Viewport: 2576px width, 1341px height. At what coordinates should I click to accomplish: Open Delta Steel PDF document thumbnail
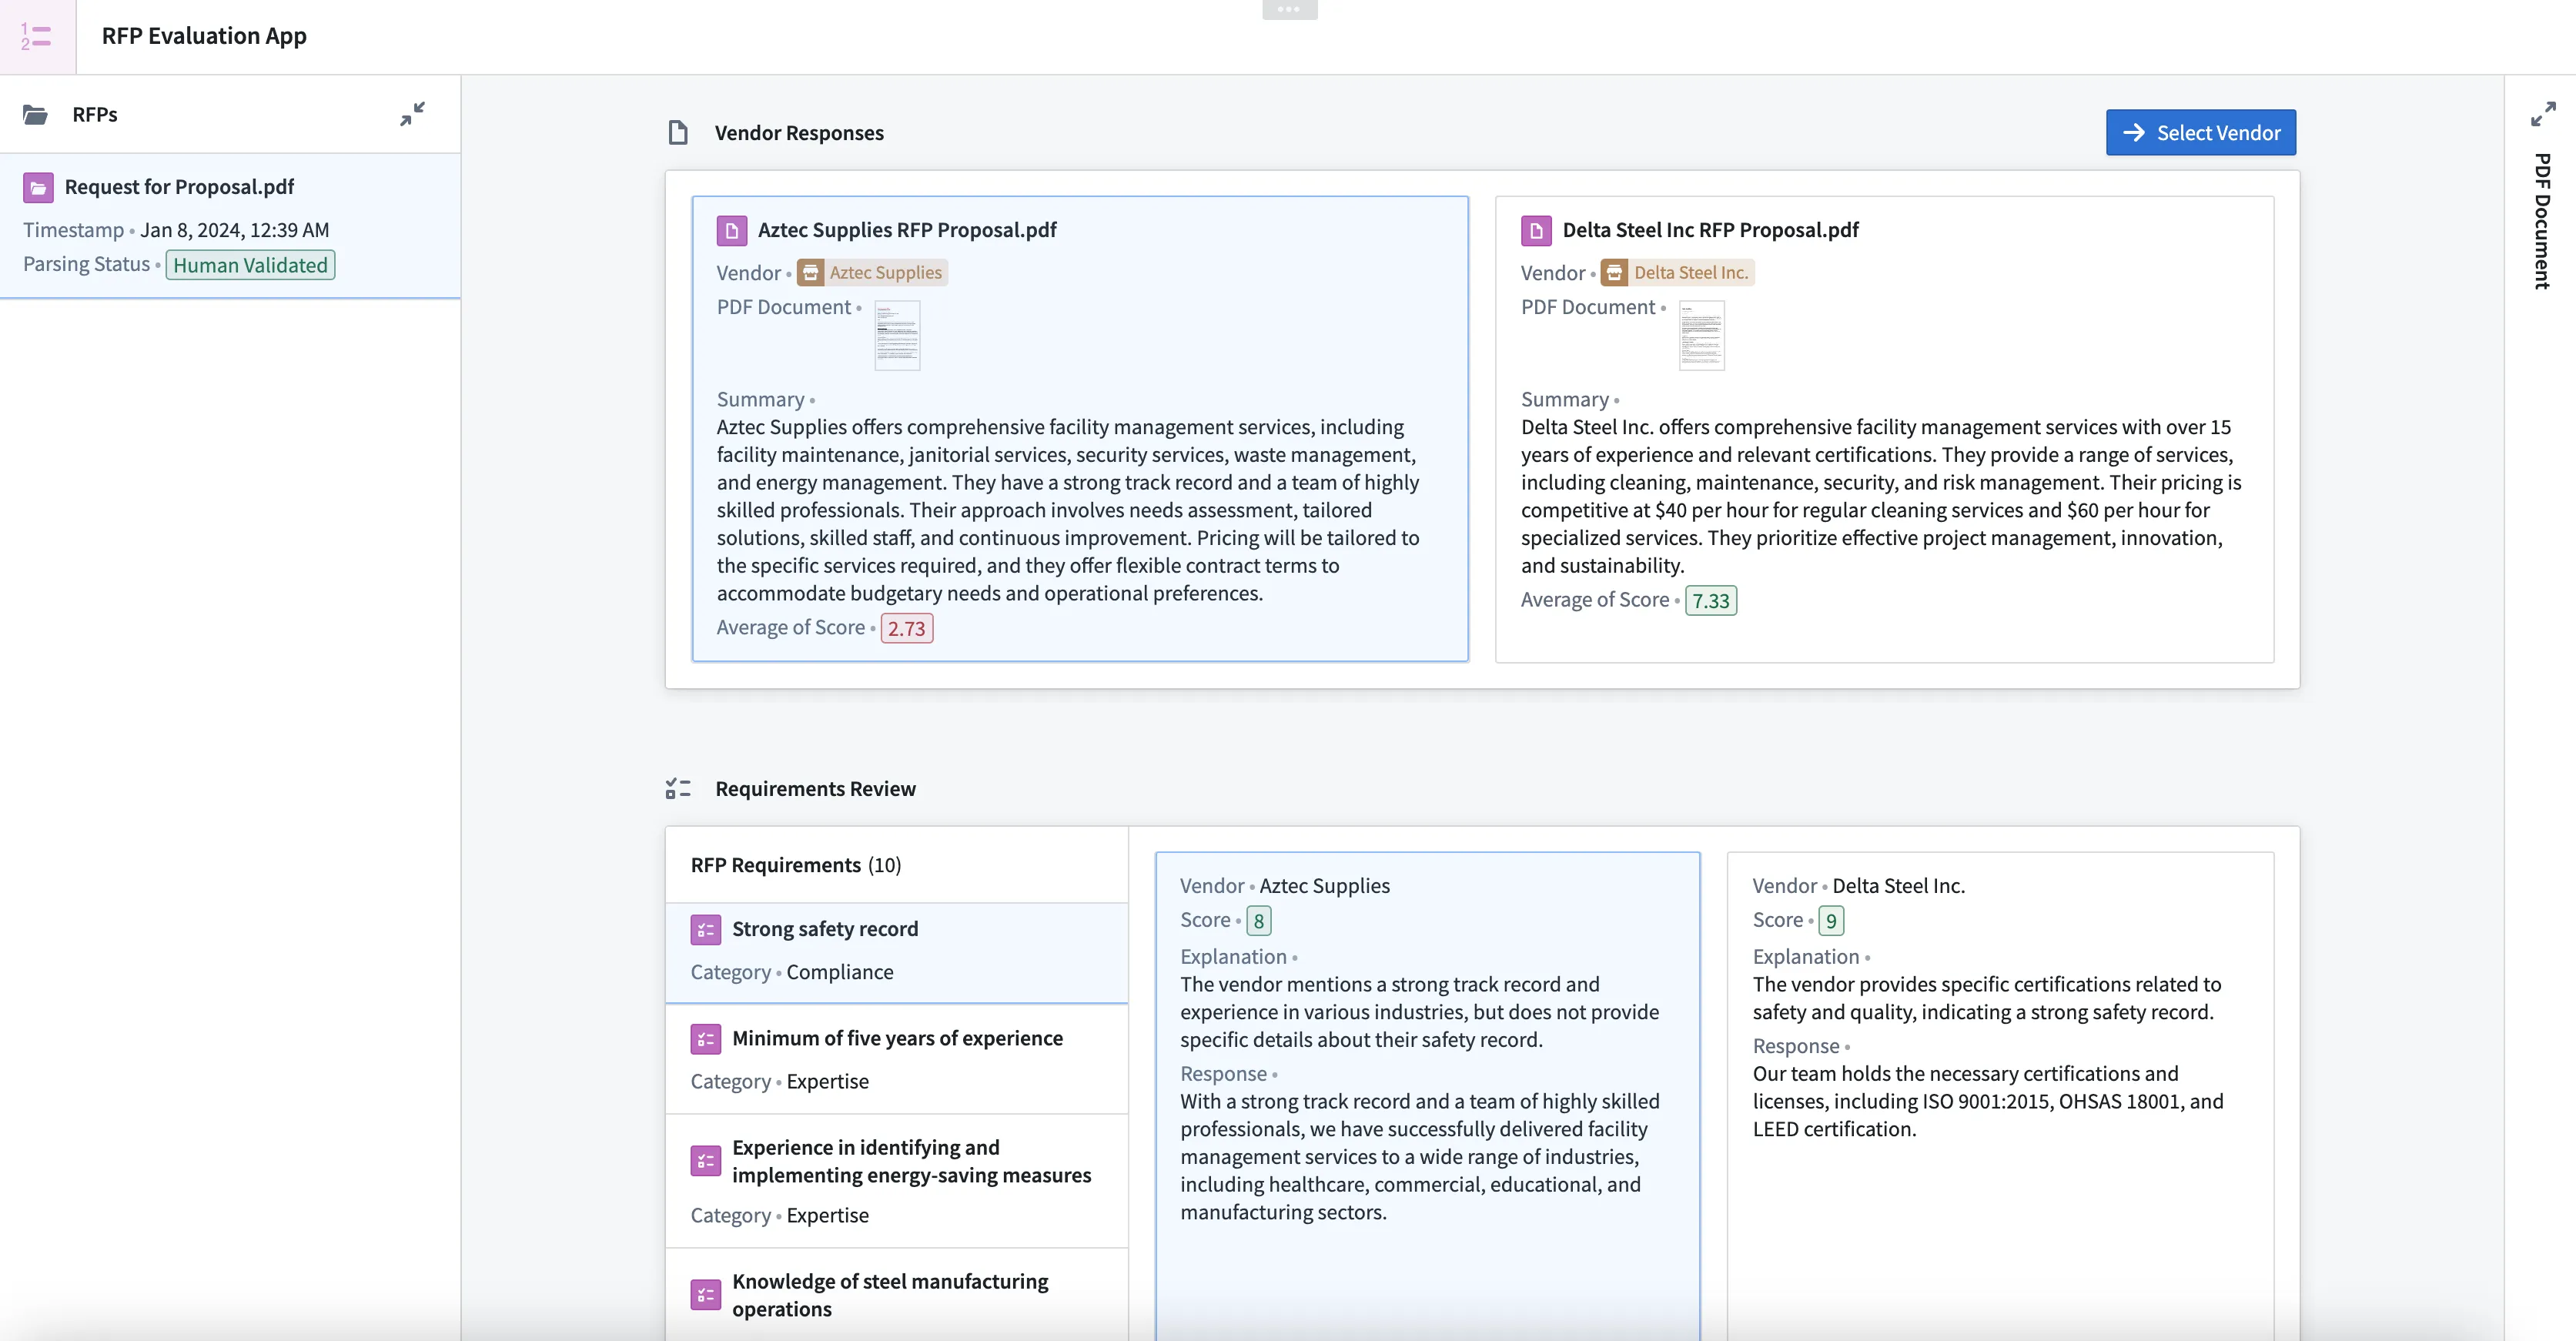[x=1701, y=336]
